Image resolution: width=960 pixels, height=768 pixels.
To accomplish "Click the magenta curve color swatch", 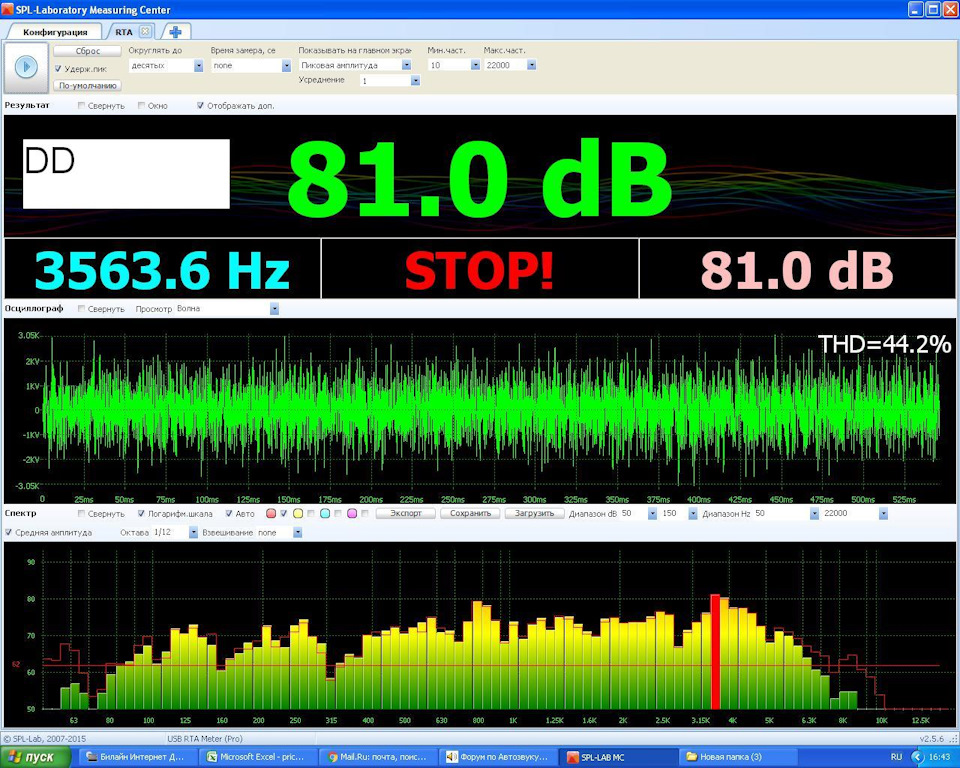I will pyautogui.click(x=352, y=514).
